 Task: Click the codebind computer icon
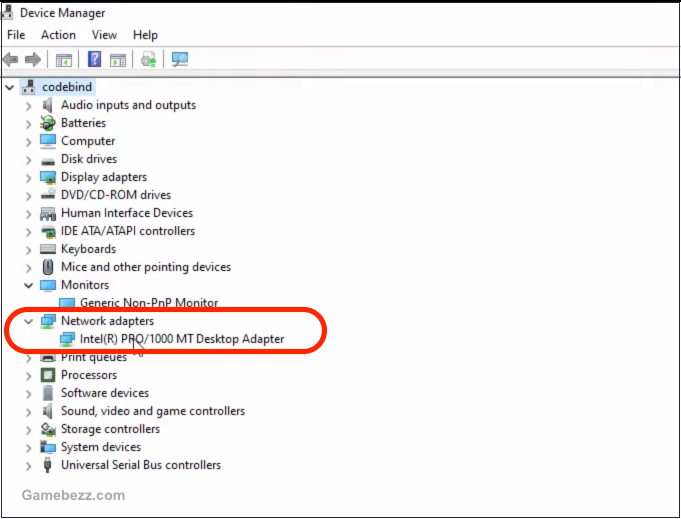pyautogui.click(x=29, y=87)
